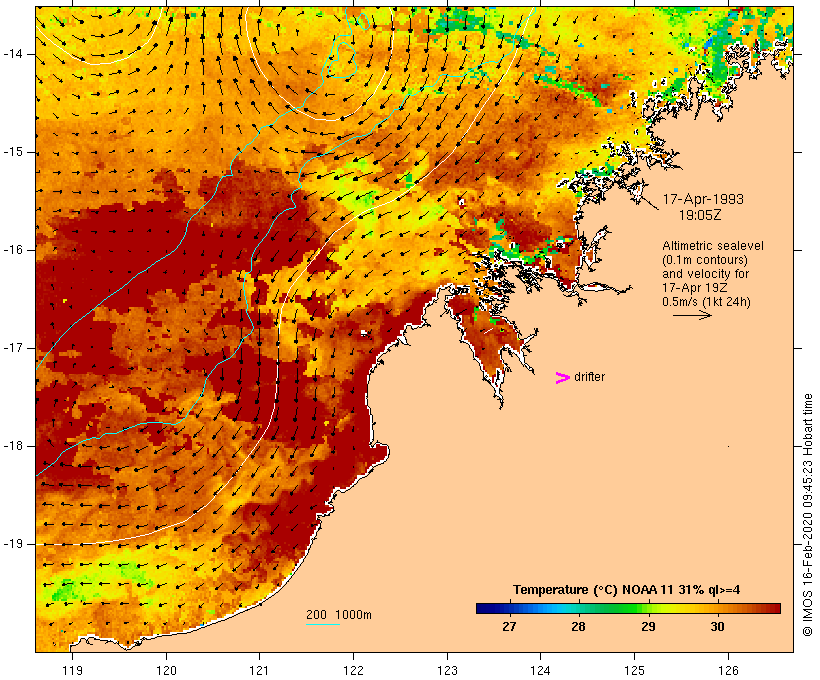Click the longitude label '123'
This screenshot has height=680, width=820.
[447, 670]
